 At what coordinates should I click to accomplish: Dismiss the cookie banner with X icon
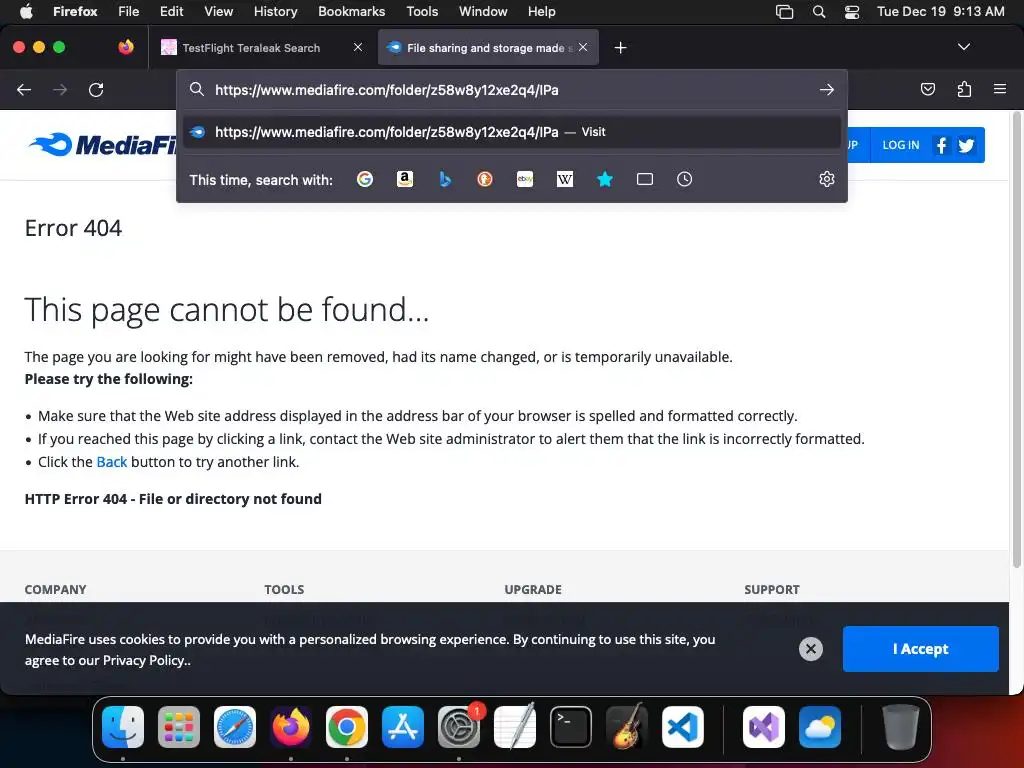(810, 648)
